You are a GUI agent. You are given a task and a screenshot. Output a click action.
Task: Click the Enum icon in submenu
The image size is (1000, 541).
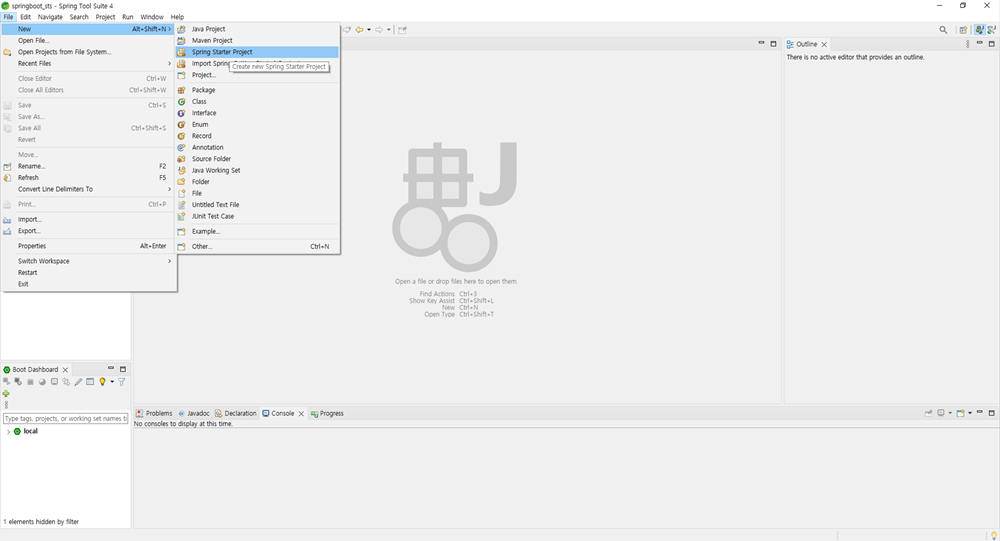pyautogui.click(x=182, y=124)
